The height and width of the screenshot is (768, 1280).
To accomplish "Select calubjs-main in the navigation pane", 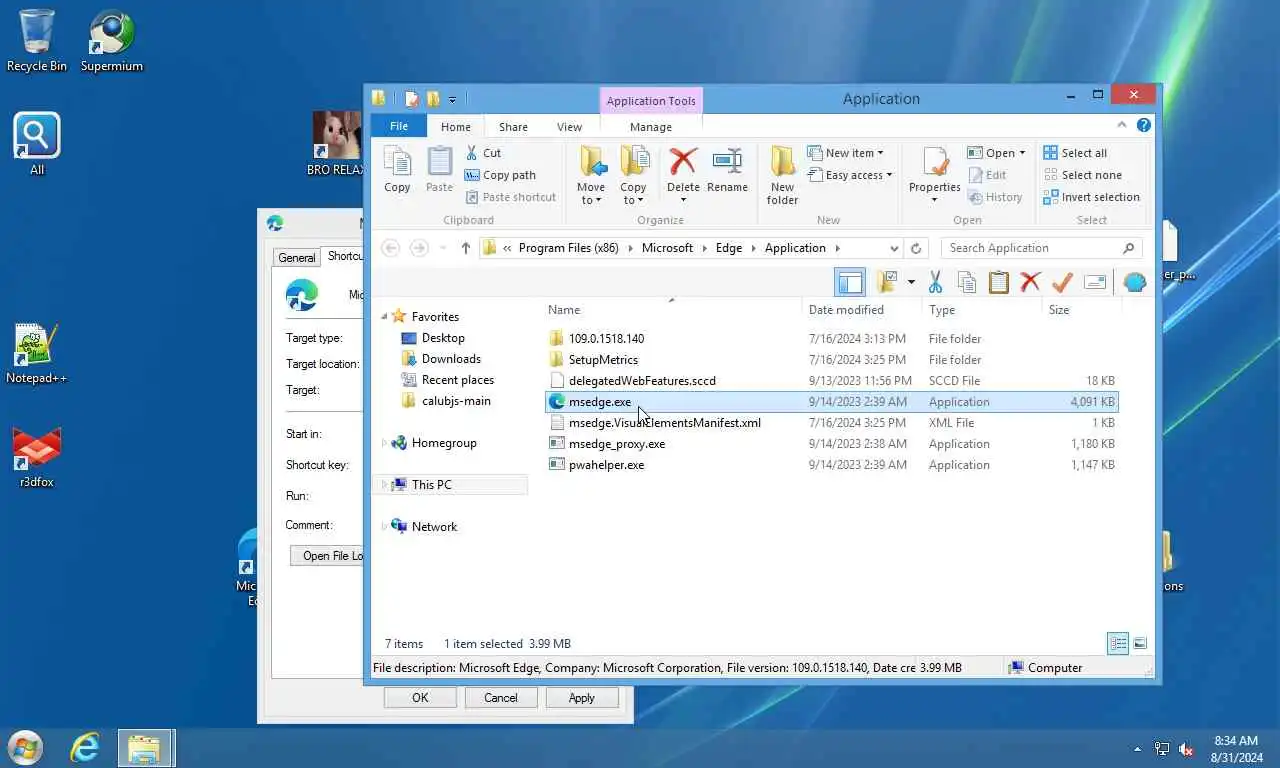I will pyautogui.click(x=456, y=401).
